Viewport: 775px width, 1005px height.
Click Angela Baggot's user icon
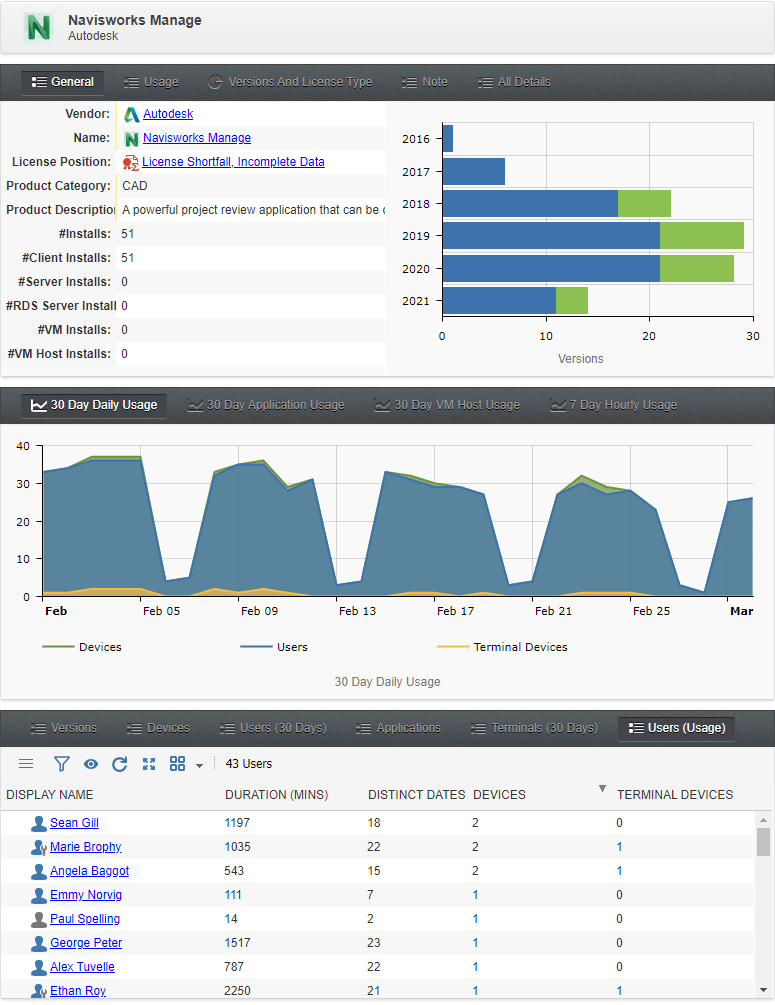coord(38,872)
